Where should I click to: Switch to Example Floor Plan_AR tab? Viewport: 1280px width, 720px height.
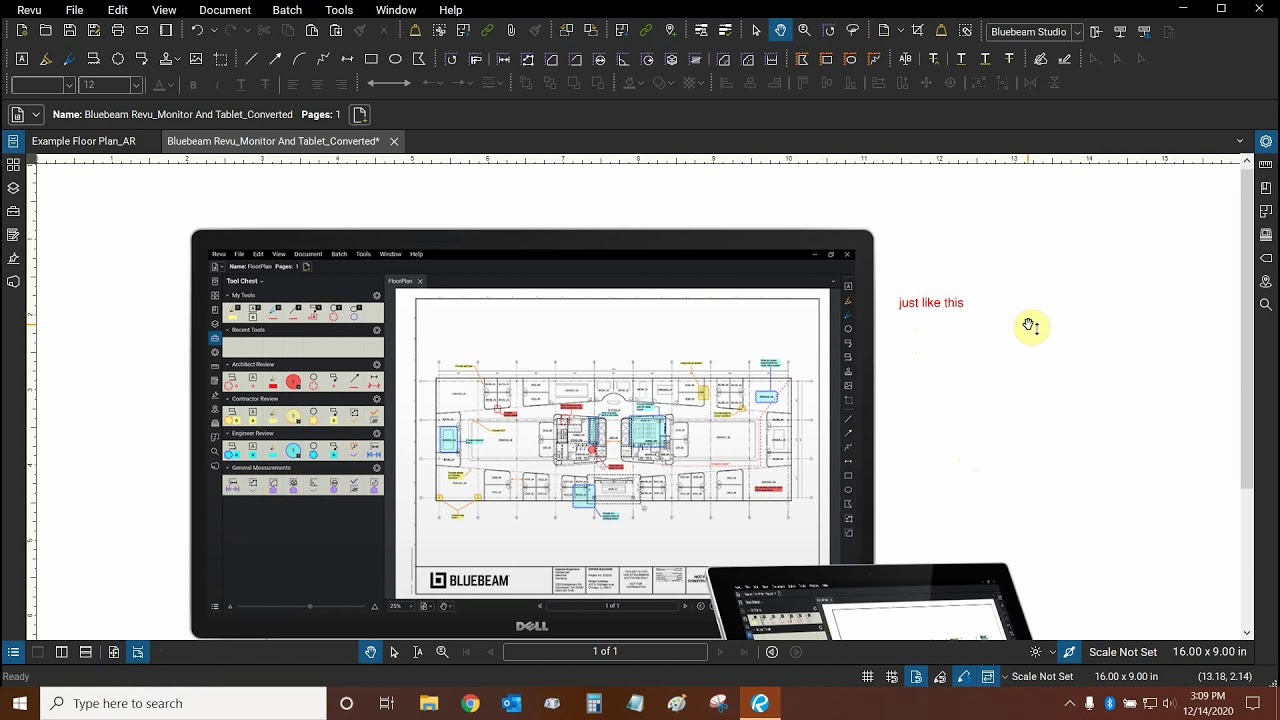(x=84, y=141)
